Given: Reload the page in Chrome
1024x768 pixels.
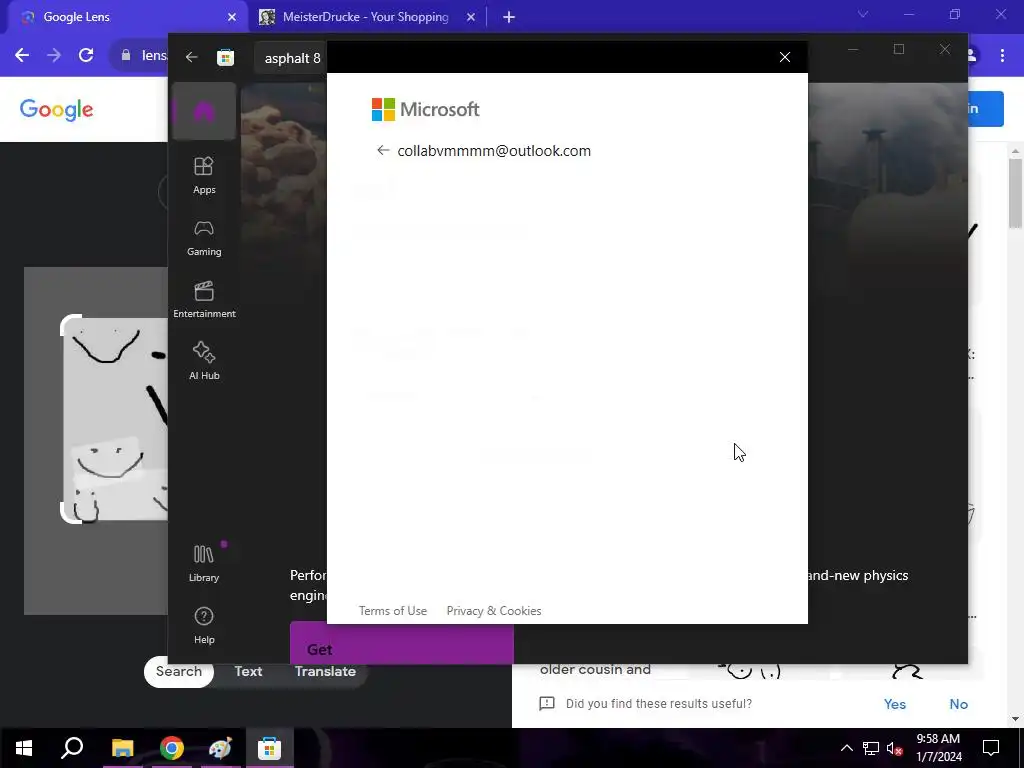Looking at the screenshot, I should click(x=86, y=56).
